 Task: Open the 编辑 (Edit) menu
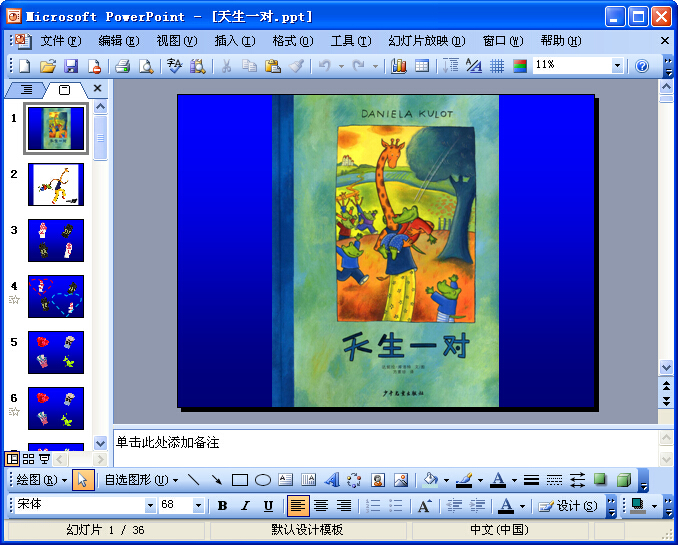[x=119, y=41]
